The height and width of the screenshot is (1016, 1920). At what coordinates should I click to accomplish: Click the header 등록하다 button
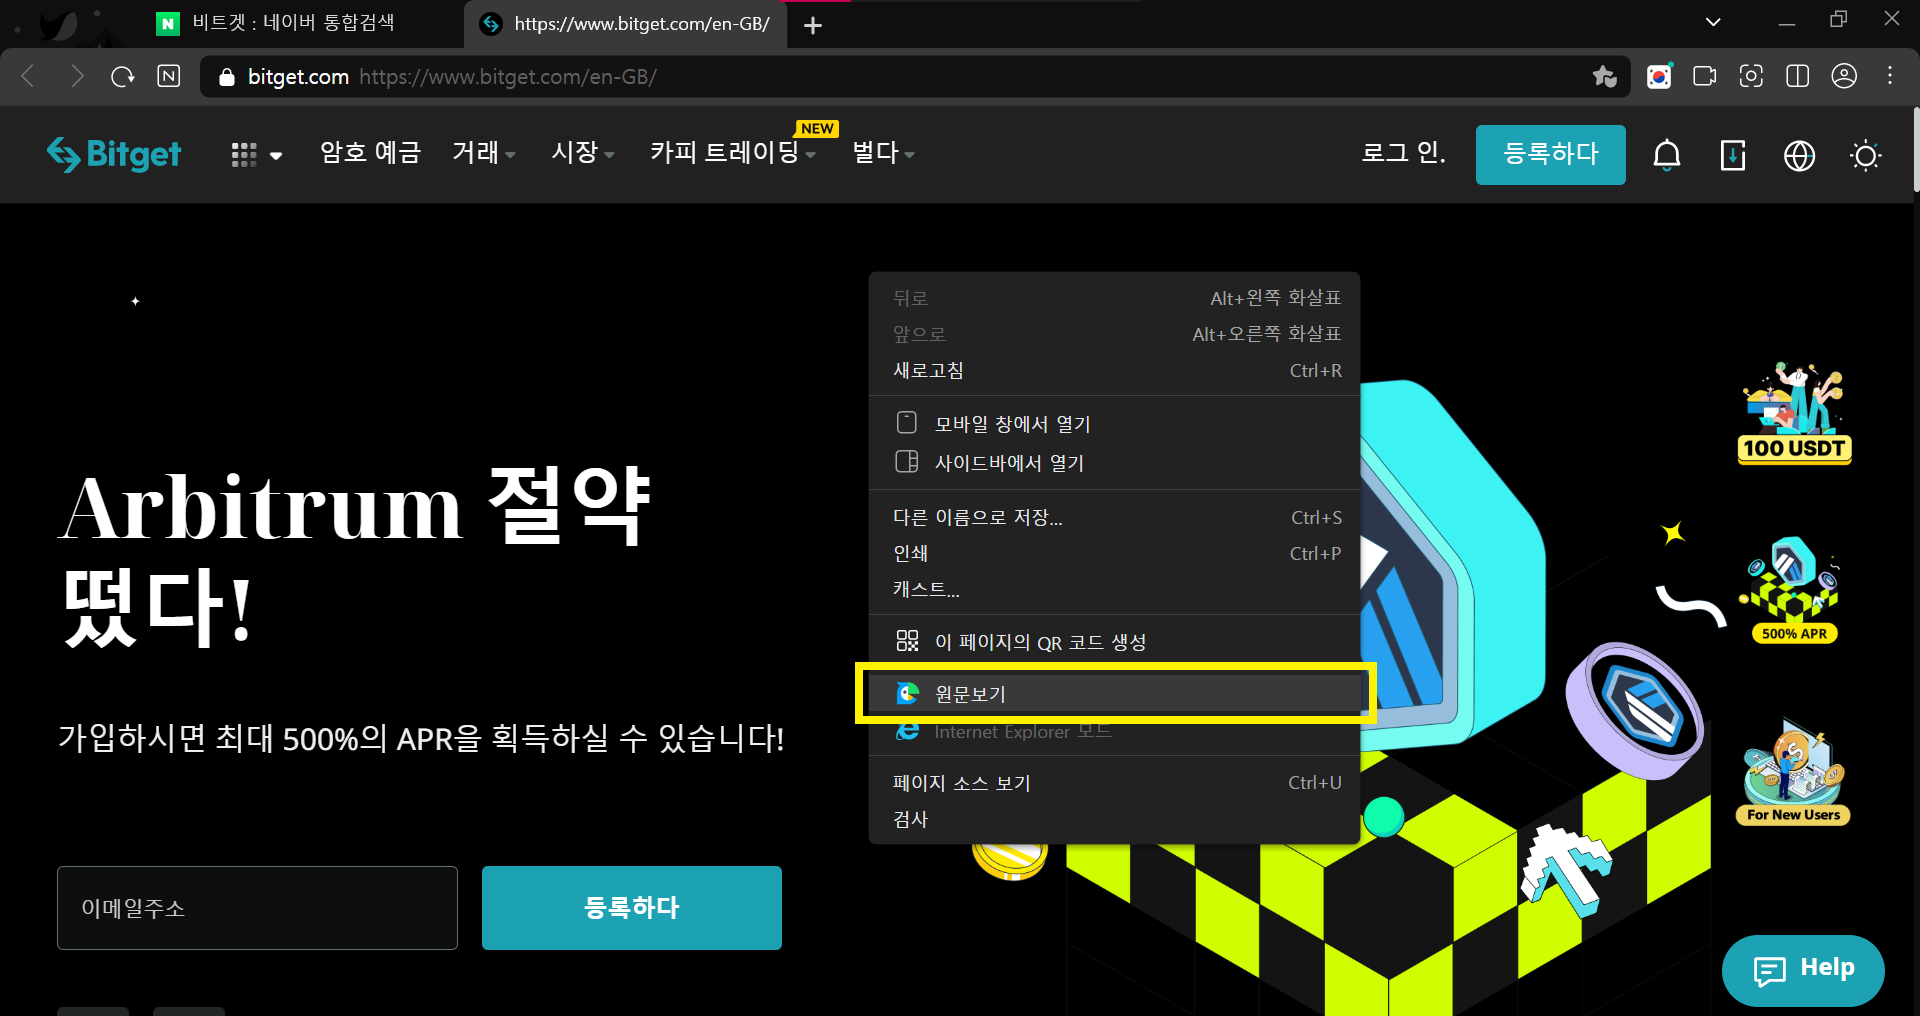click(1550, 154)
